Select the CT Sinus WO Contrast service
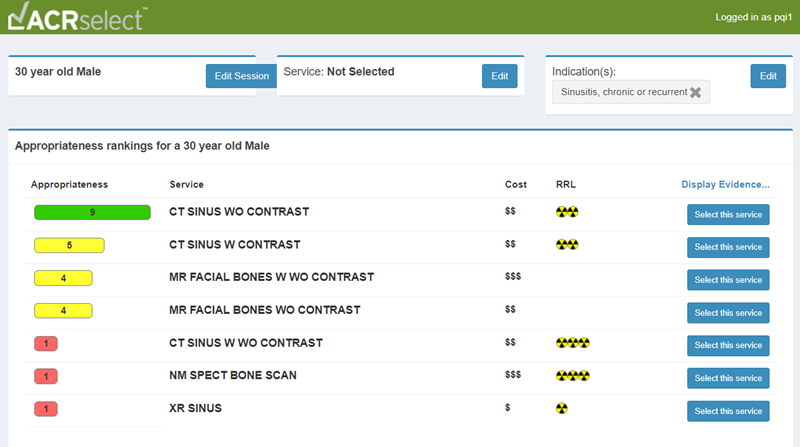Image resolution: width=800 pixels, height=447 pixels. coord(728,215)
